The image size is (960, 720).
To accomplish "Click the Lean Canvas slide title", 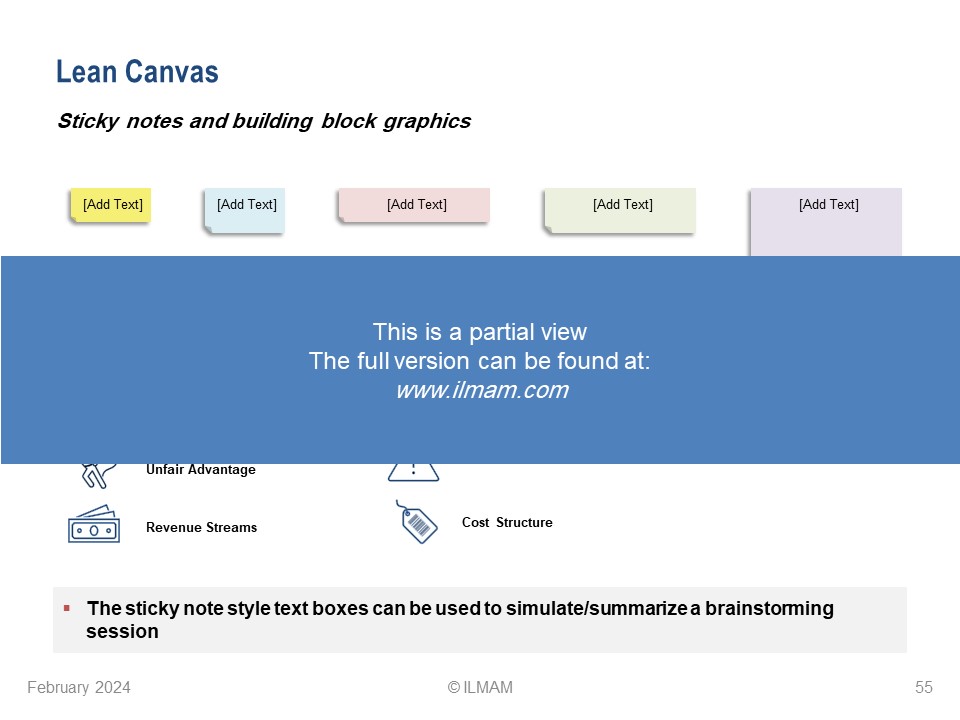I will (x=137, y=72).
